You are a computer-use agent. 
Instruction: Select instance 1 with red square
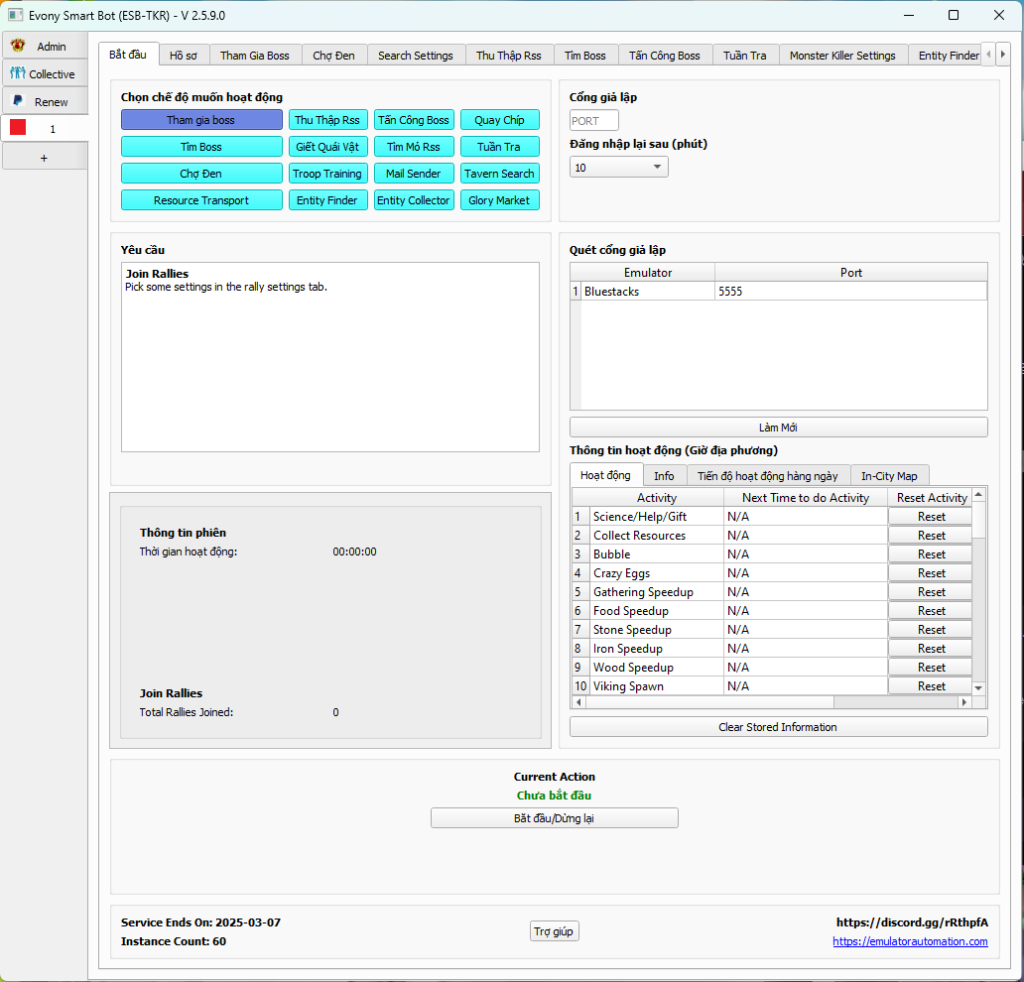click(44, 129)
